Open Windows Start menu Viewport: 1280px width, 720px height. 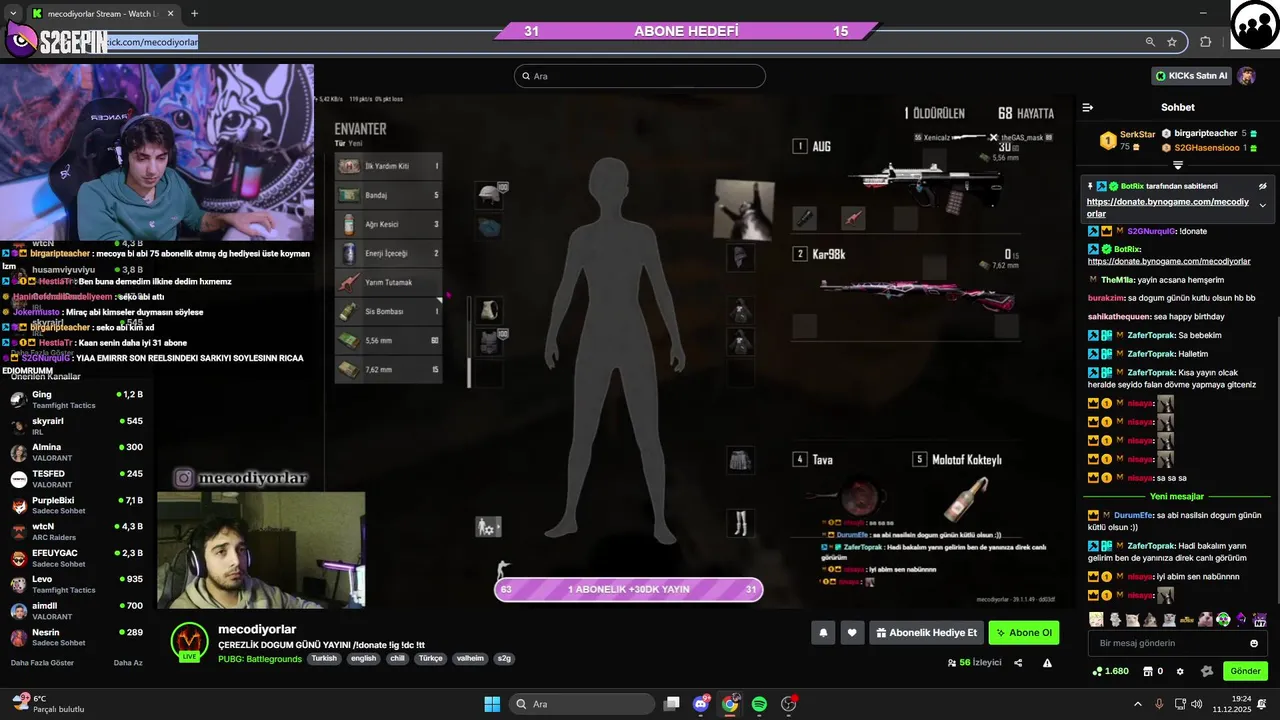point(492,704)
